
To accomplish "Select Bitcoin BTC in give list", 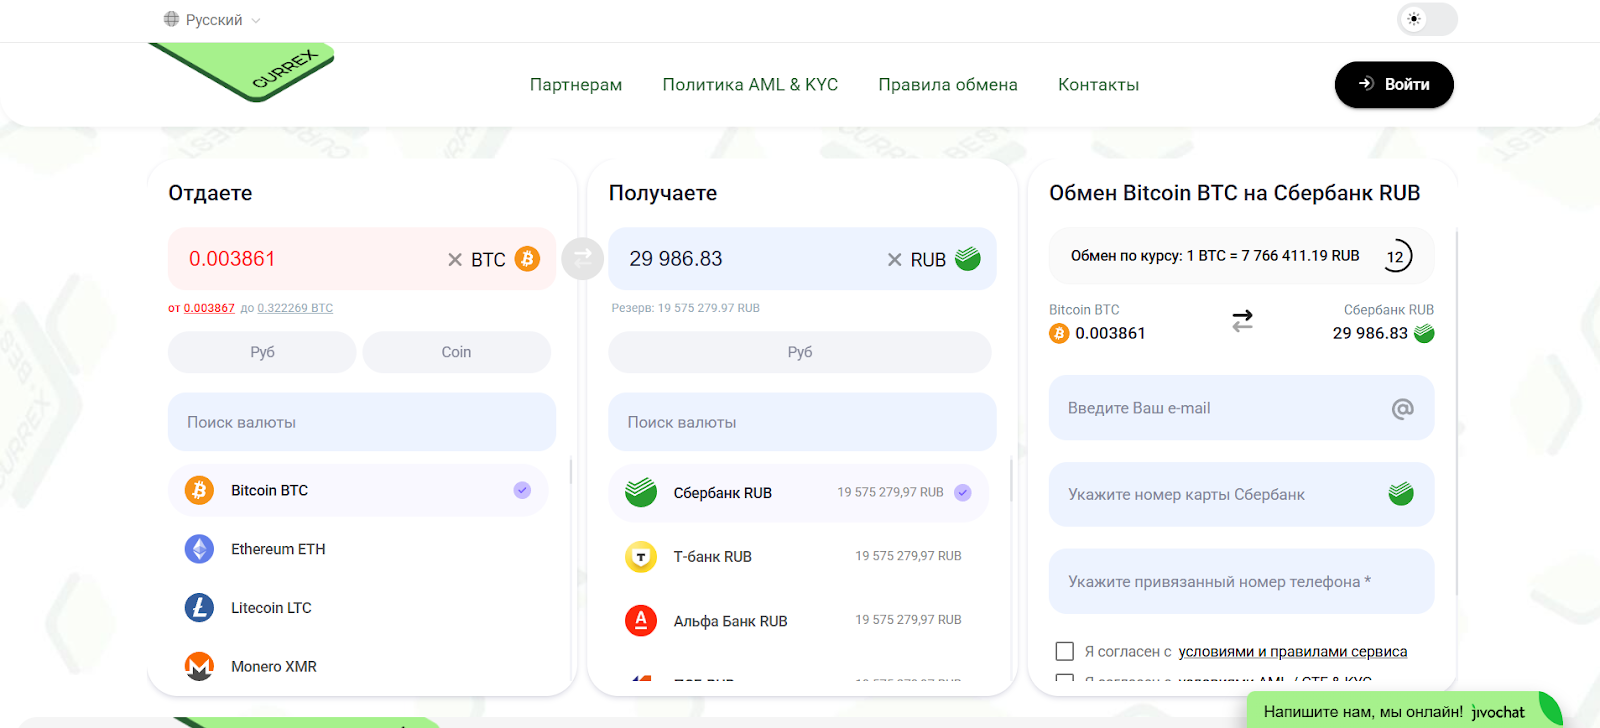I will click(x=358, y=490).
